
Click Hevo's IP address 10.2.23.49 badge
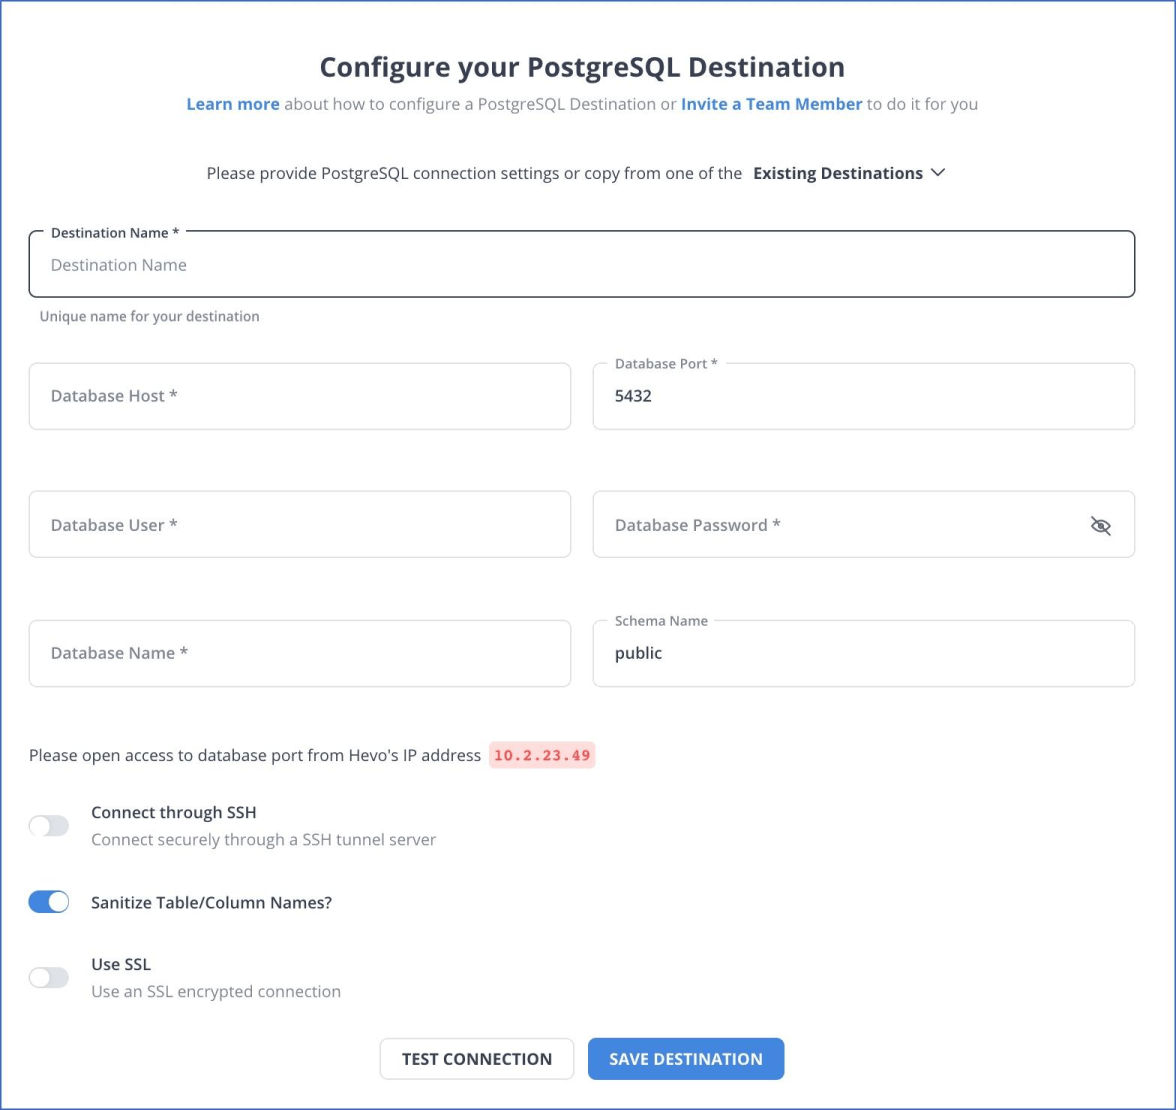[542, 755]
